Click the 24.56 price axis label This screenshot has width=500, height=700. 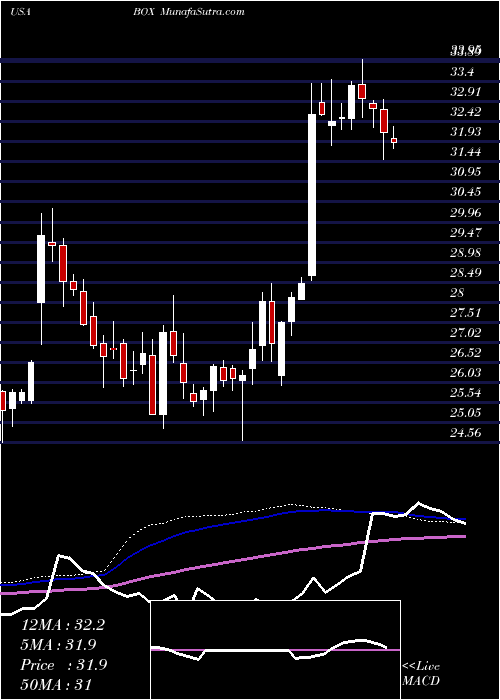pos(466,433)
